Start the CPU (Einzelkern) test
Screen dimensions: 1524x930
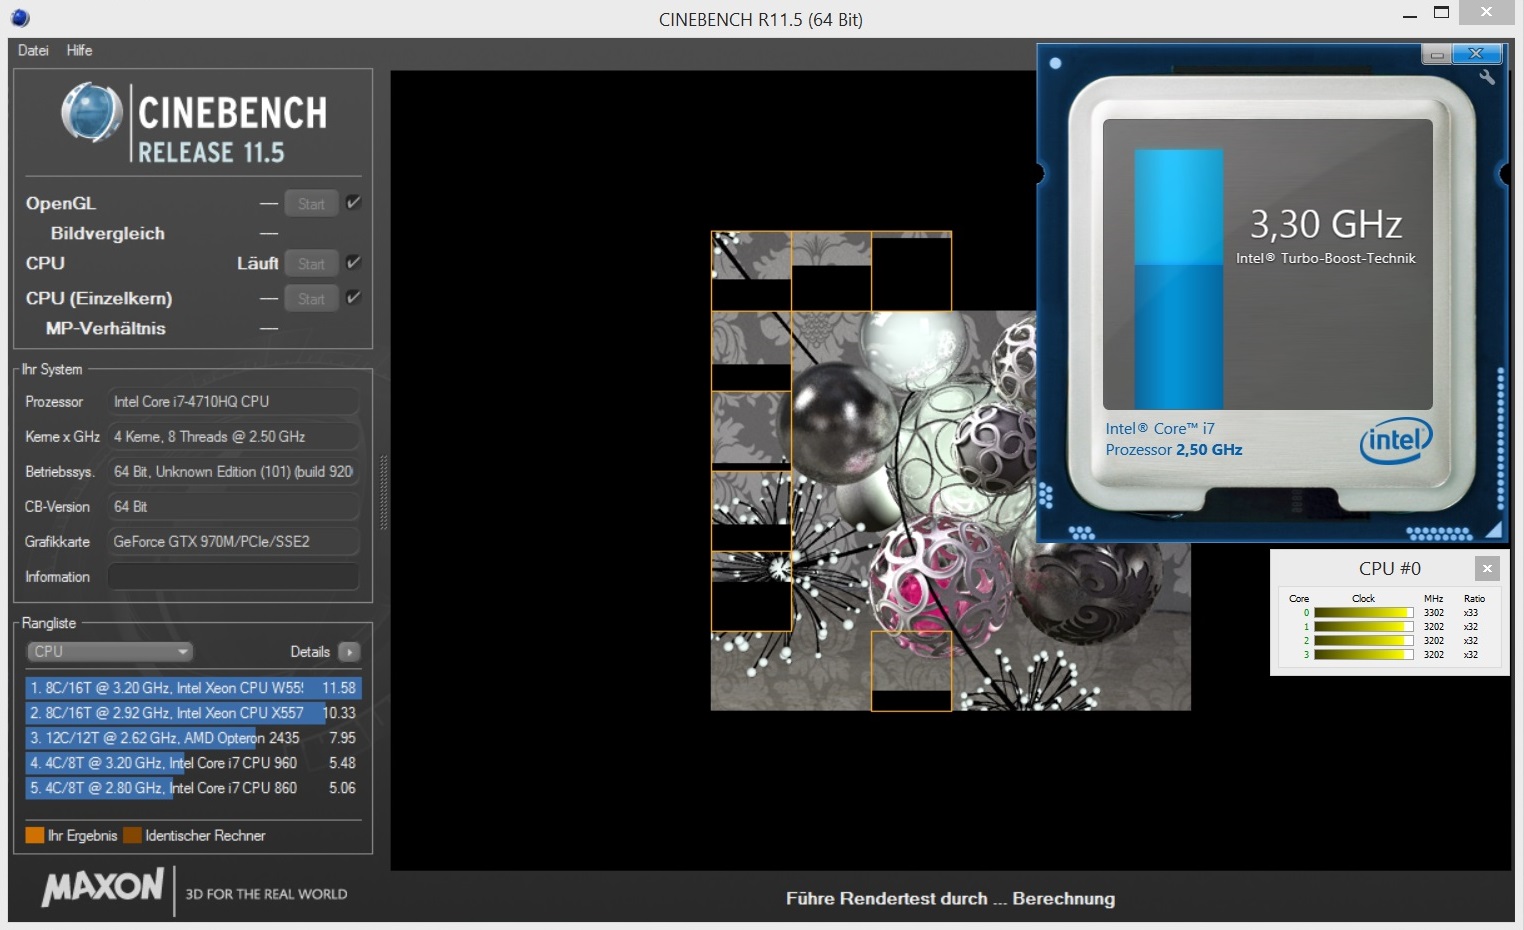click(311, 299)
